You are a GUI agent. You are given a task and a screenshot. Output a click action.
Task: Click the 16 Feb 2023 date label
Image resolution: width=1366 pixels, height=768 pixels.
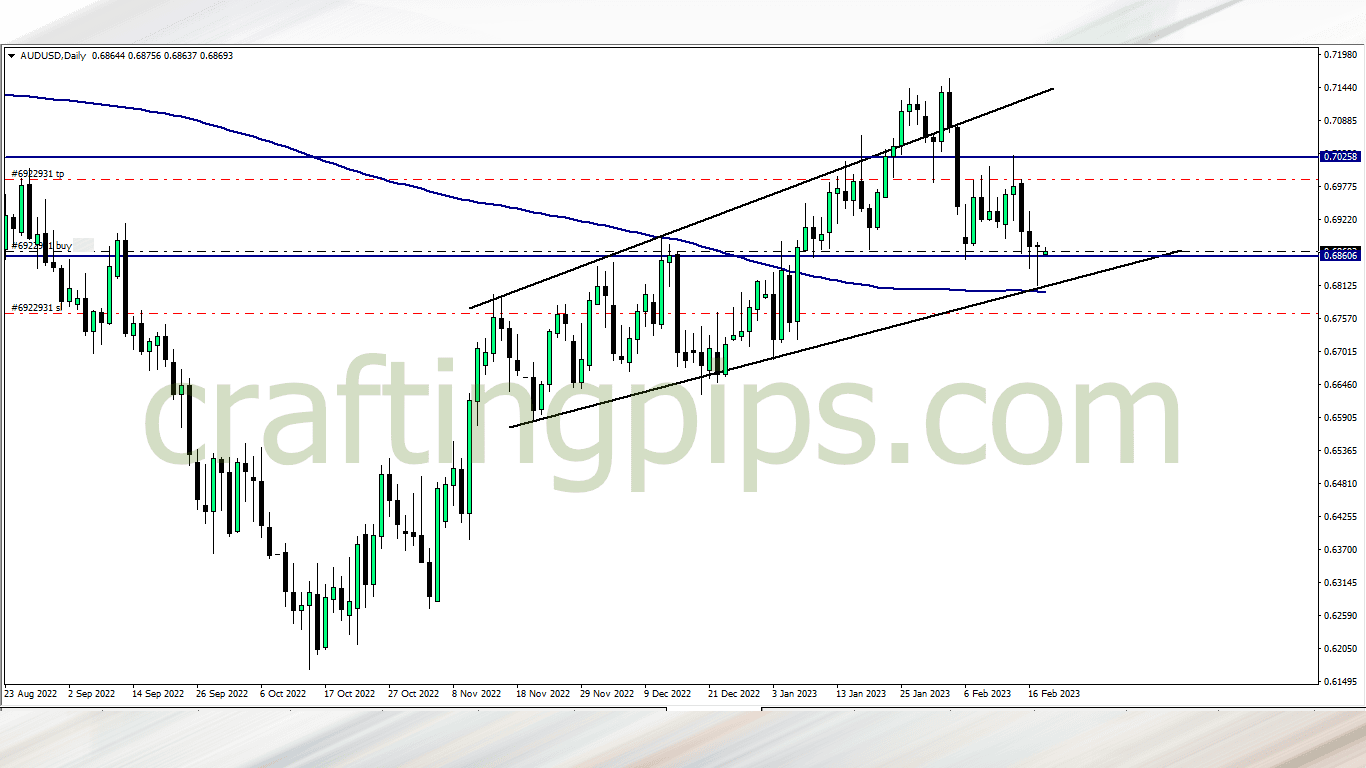(x=1054, y=693)
